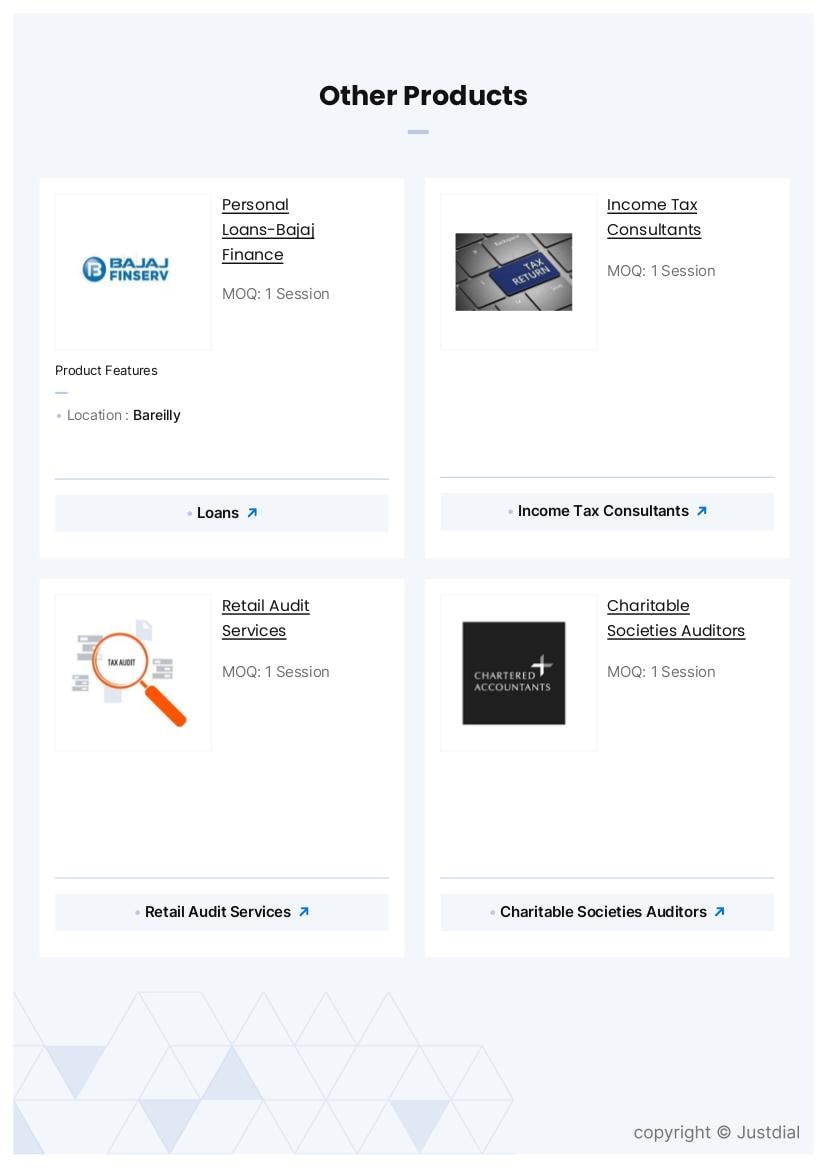
Task: Click the arrow icon next to Loans
Action: [x=252, y=513]
